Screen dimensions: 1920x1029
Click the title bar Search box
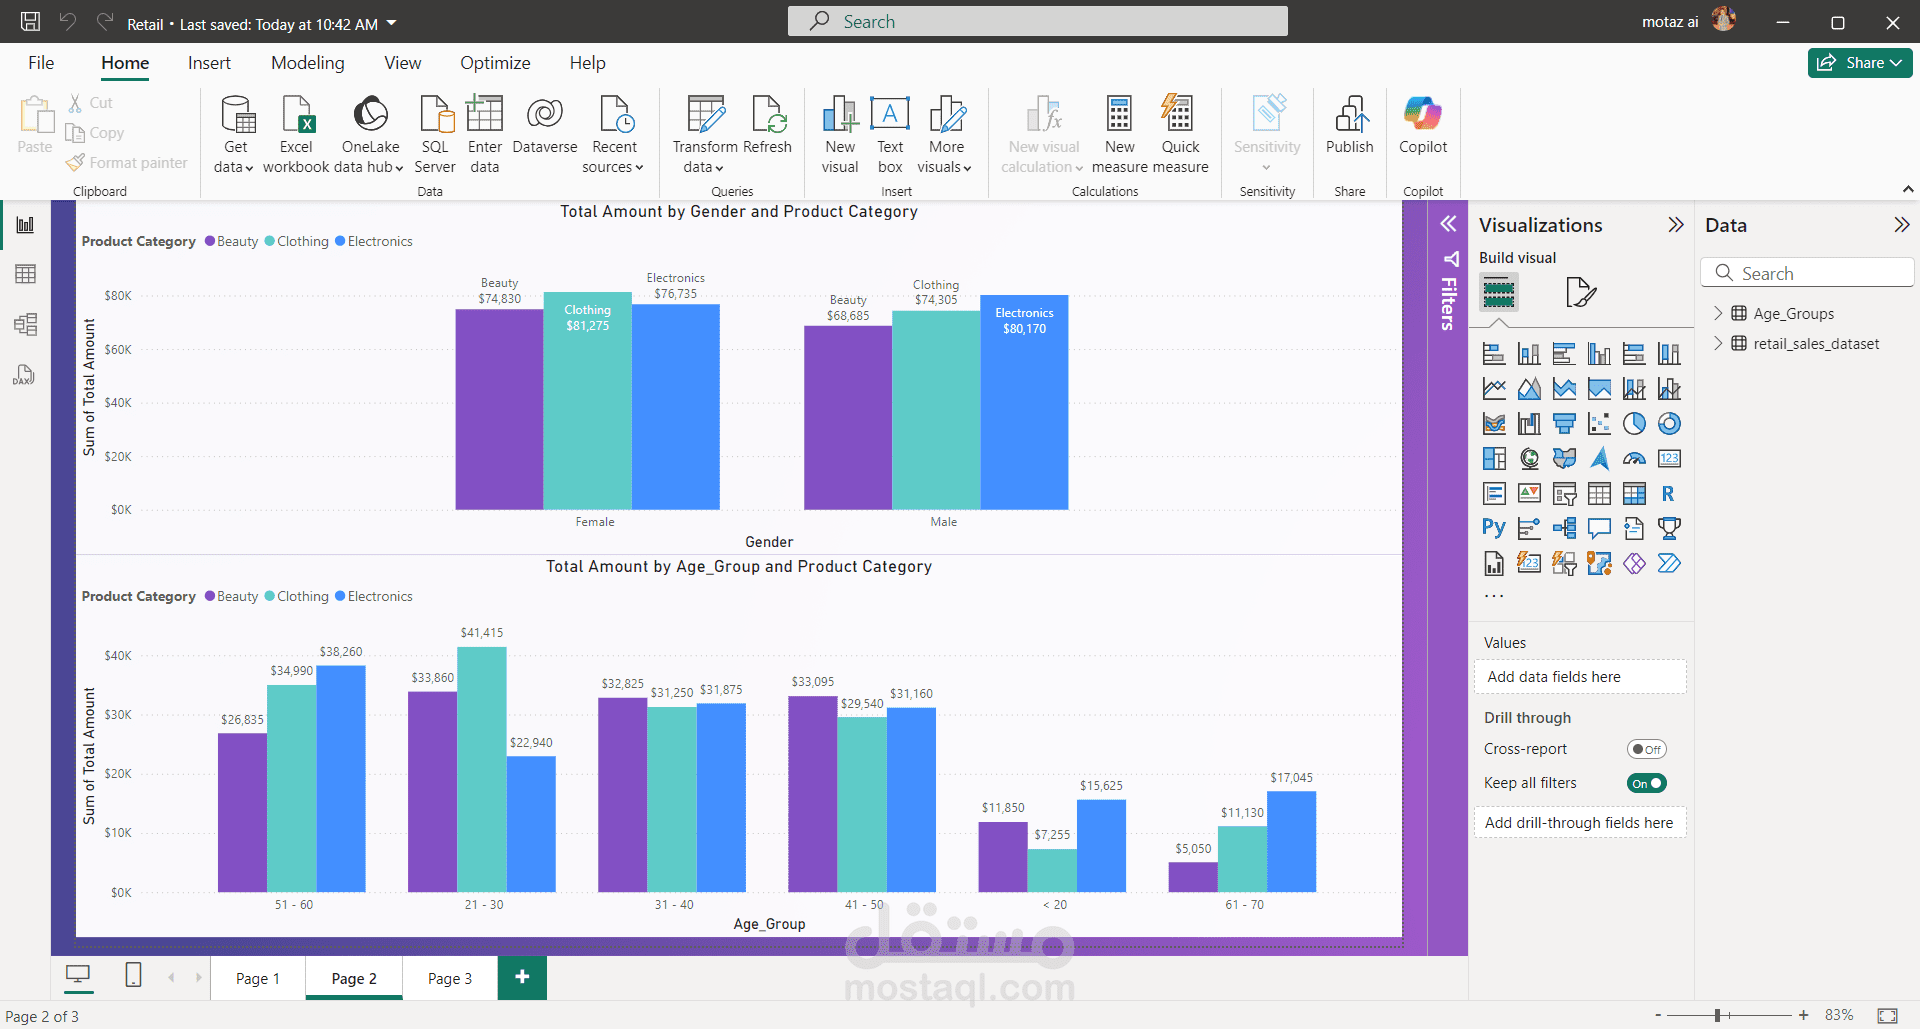[x=1038, y=21]
